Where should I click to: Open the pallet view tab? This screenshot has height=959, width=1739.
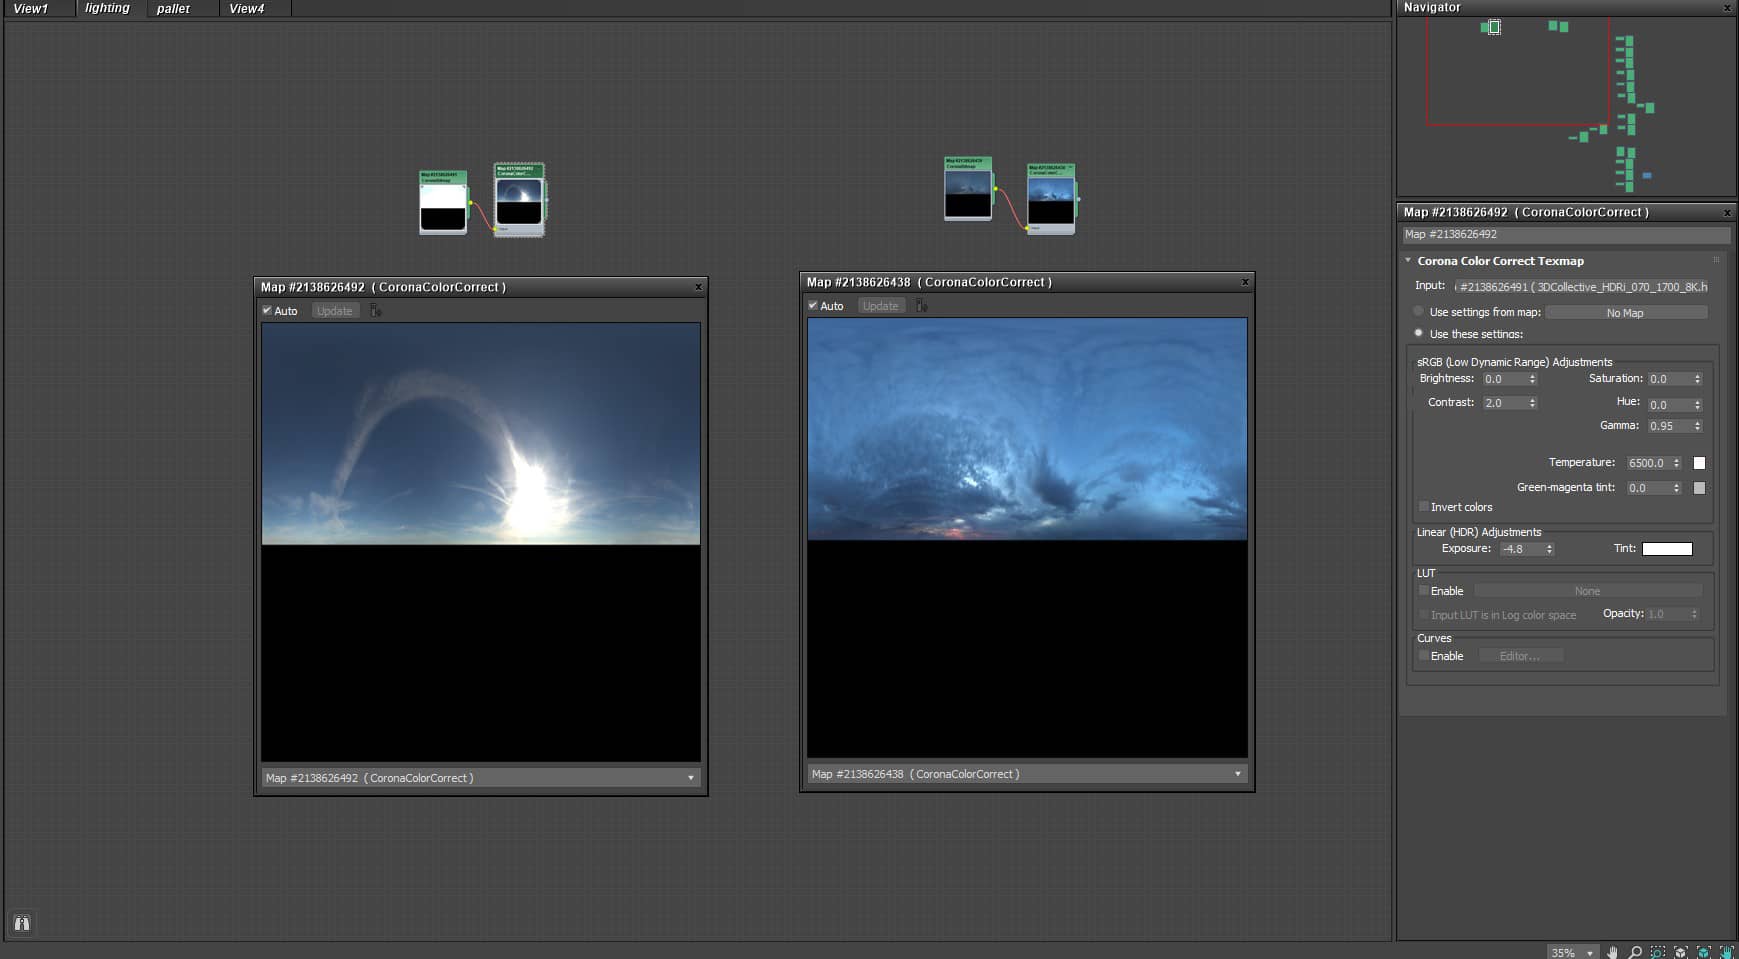click(x=173, y=8)
